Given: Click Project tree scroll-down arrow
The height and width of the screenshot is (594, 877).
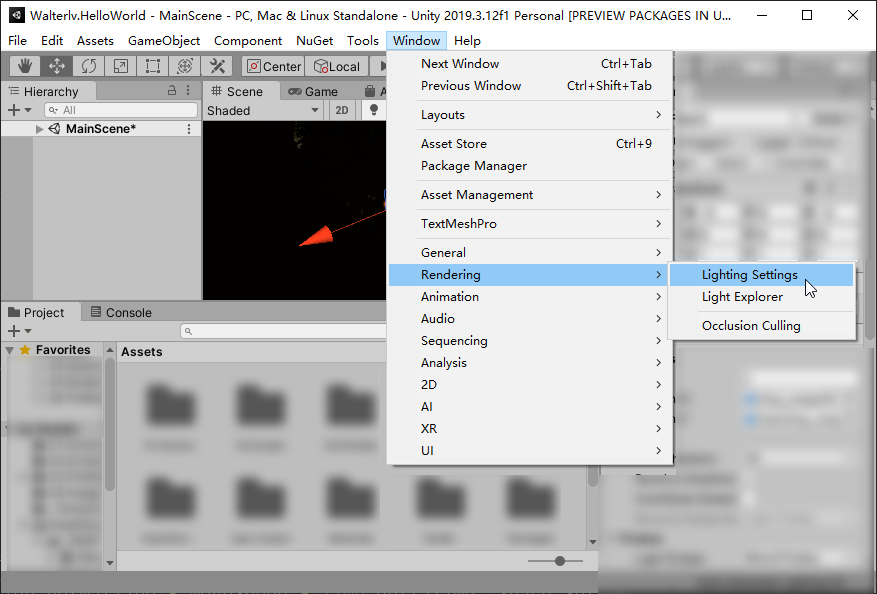Looking at the screenshot, I should [110, 563].
